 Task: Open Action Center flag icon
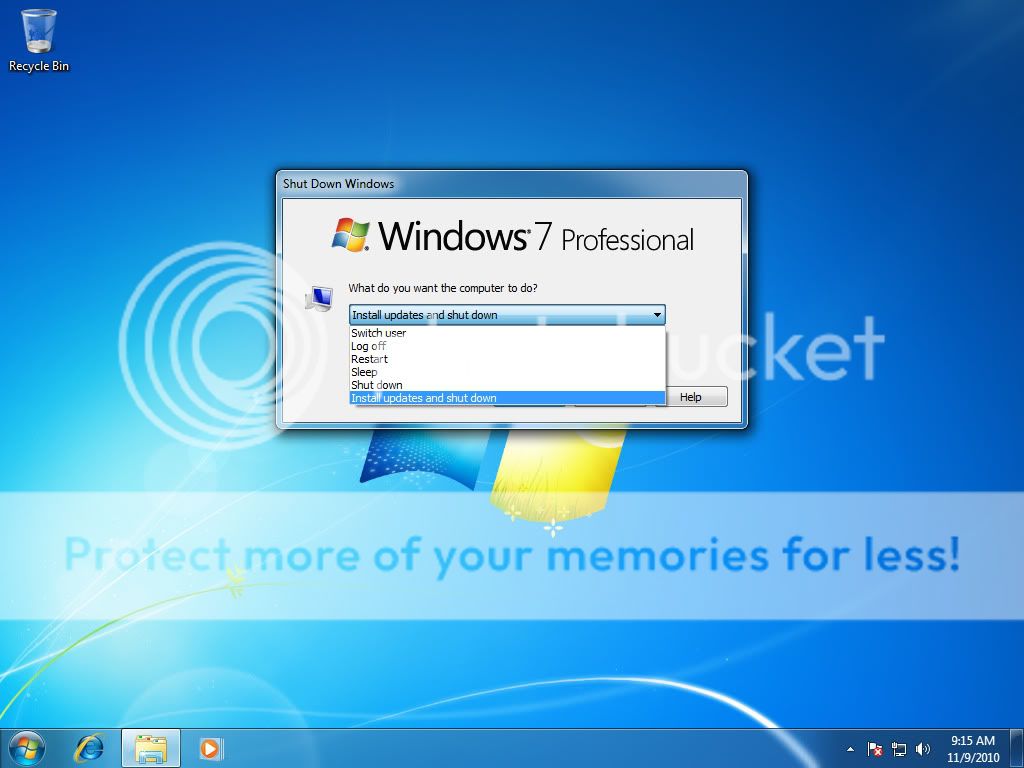[874, 749]
